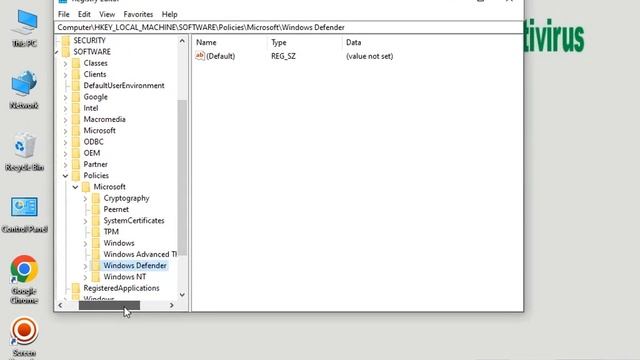Open Control Panel desktop icon
640x360 pixels.
click(x=24, y=214)
